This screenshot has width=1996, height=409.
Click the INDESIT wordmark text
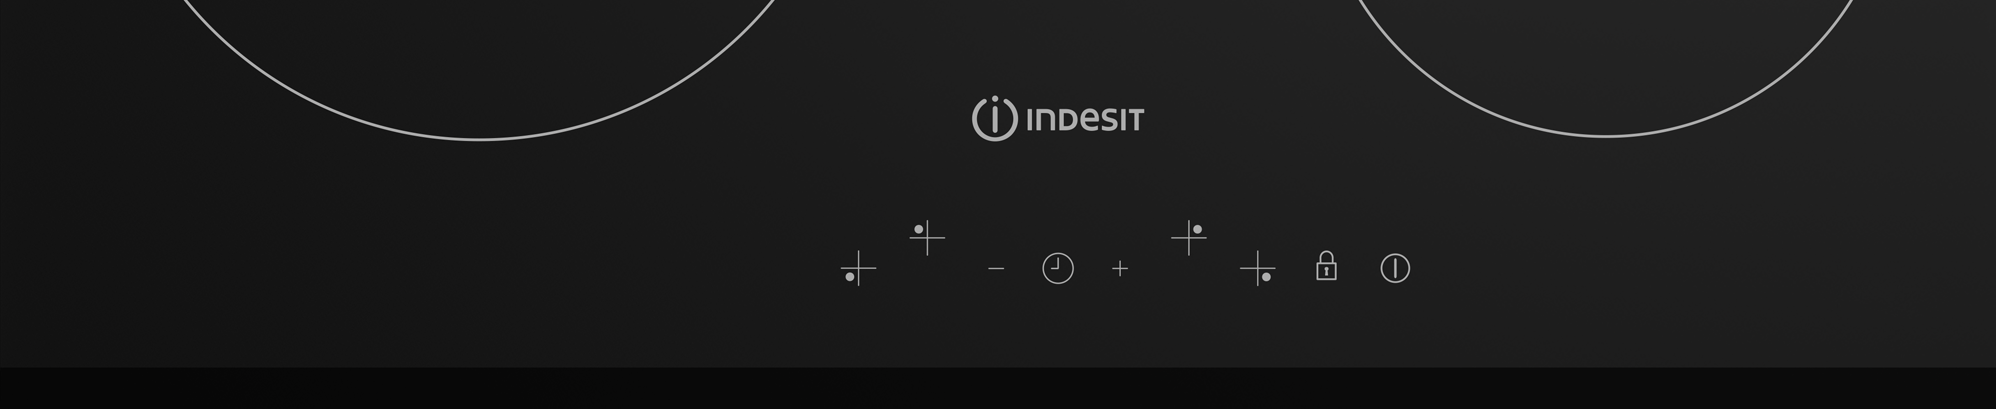tap(1086, 120)
